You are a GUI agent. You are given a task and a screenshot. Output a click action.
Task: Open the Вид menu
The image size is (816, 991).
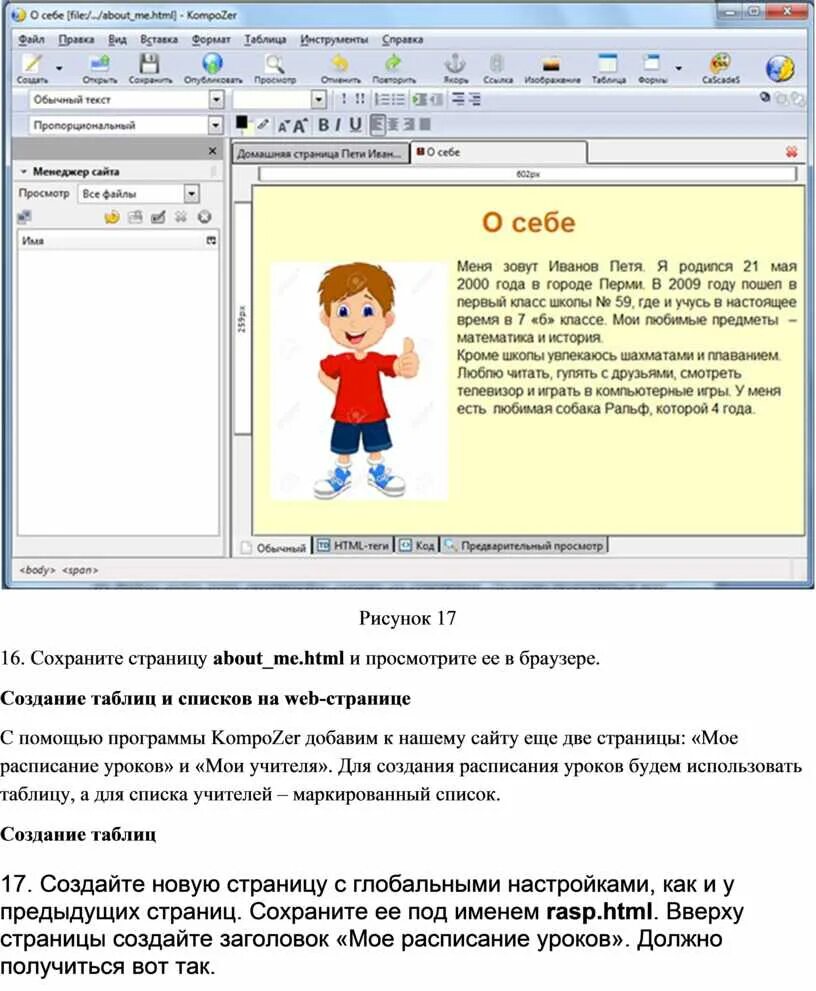click(117, 39)
